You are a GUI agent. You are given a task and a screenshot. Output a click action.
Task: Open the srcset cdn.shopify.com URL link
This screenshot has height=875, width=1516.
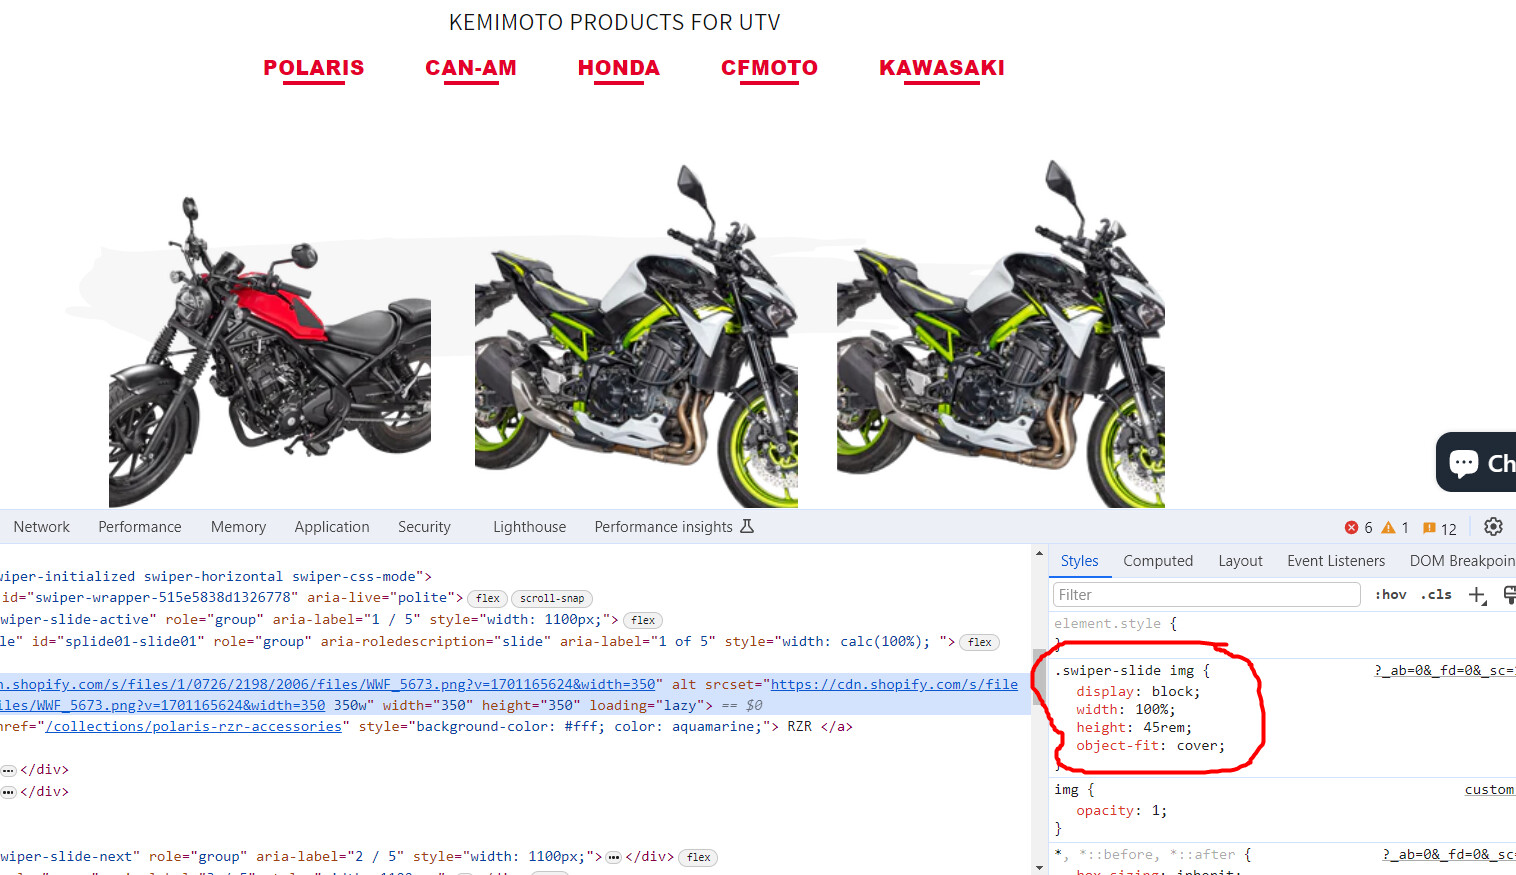pos(894,685)
